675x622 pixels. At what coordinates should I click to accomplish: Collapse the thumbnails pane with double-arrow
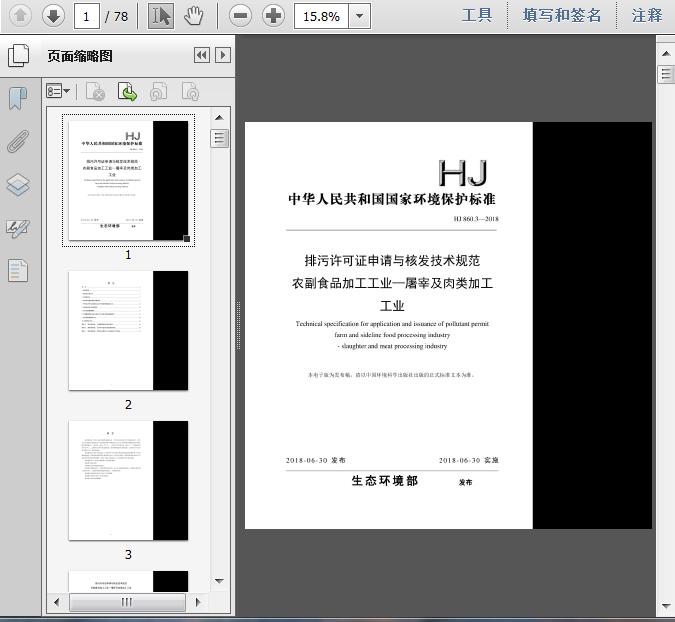(x=202, y=55)
